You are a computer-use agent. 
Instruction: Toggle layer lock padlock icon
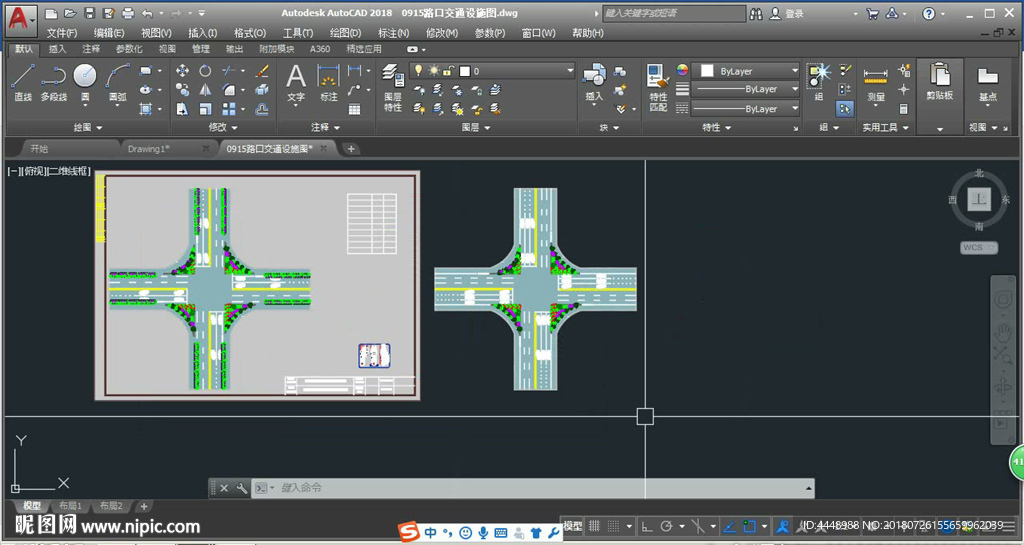pos(449,70)
